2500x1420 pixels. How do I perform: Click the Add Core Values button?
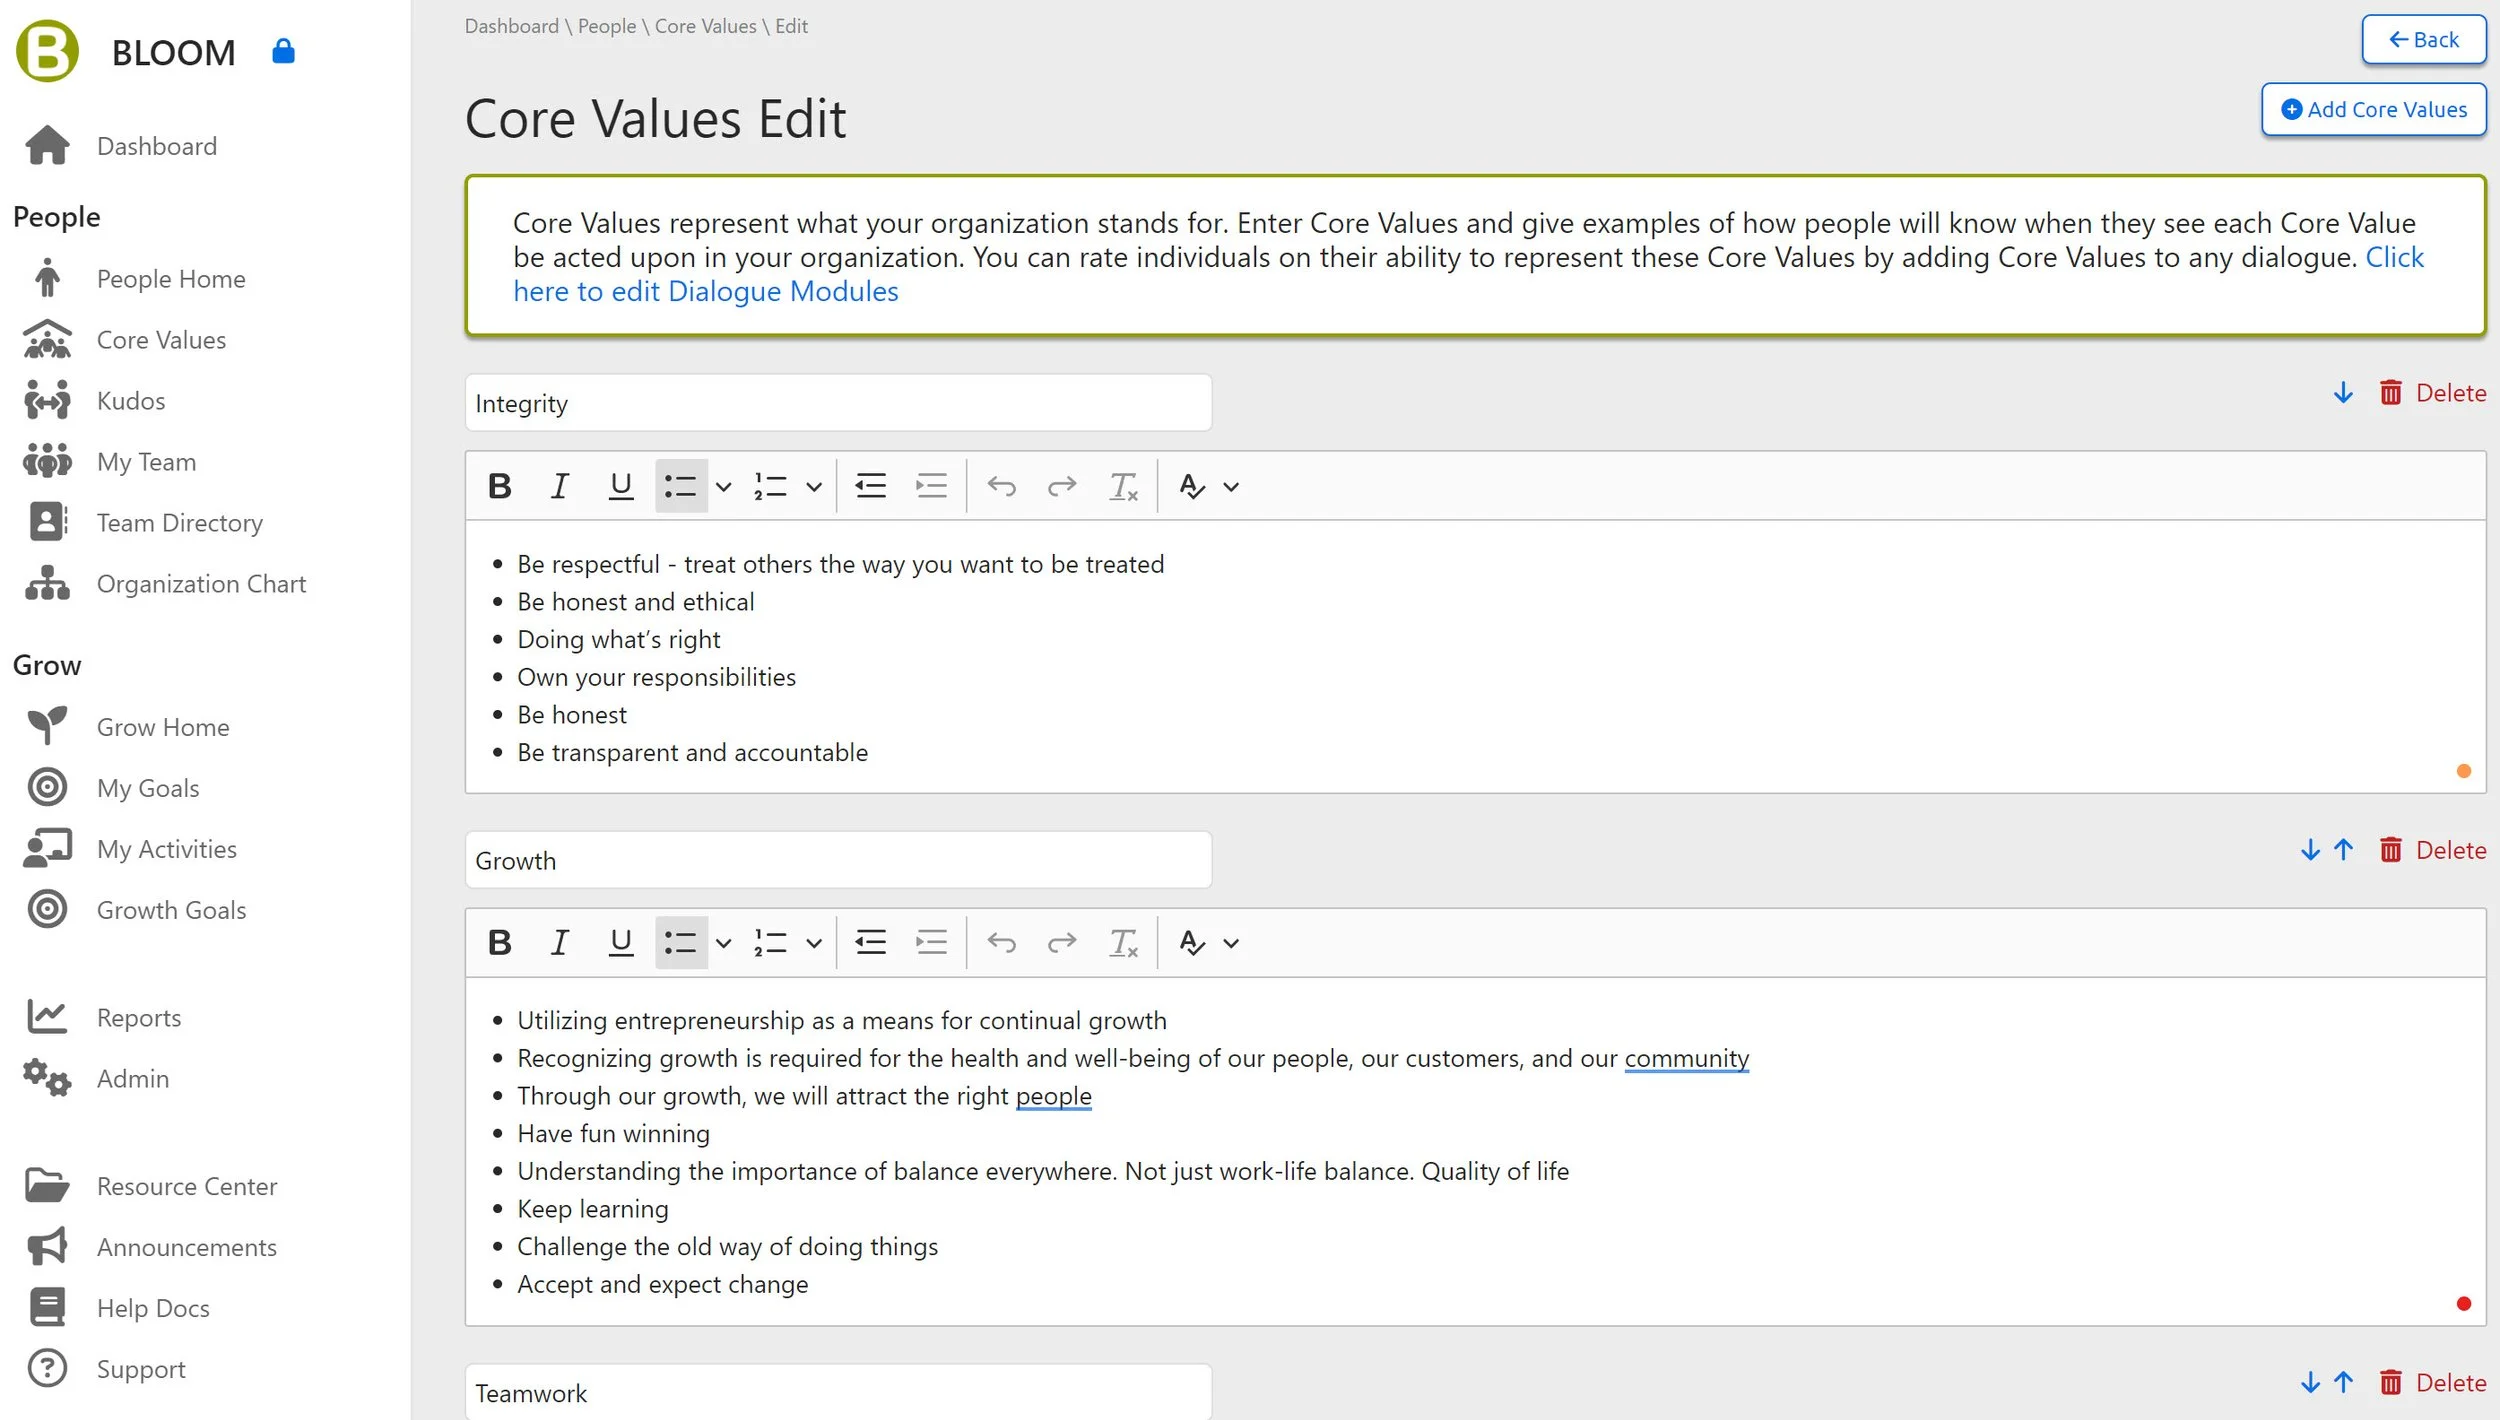coord(2373,110)
